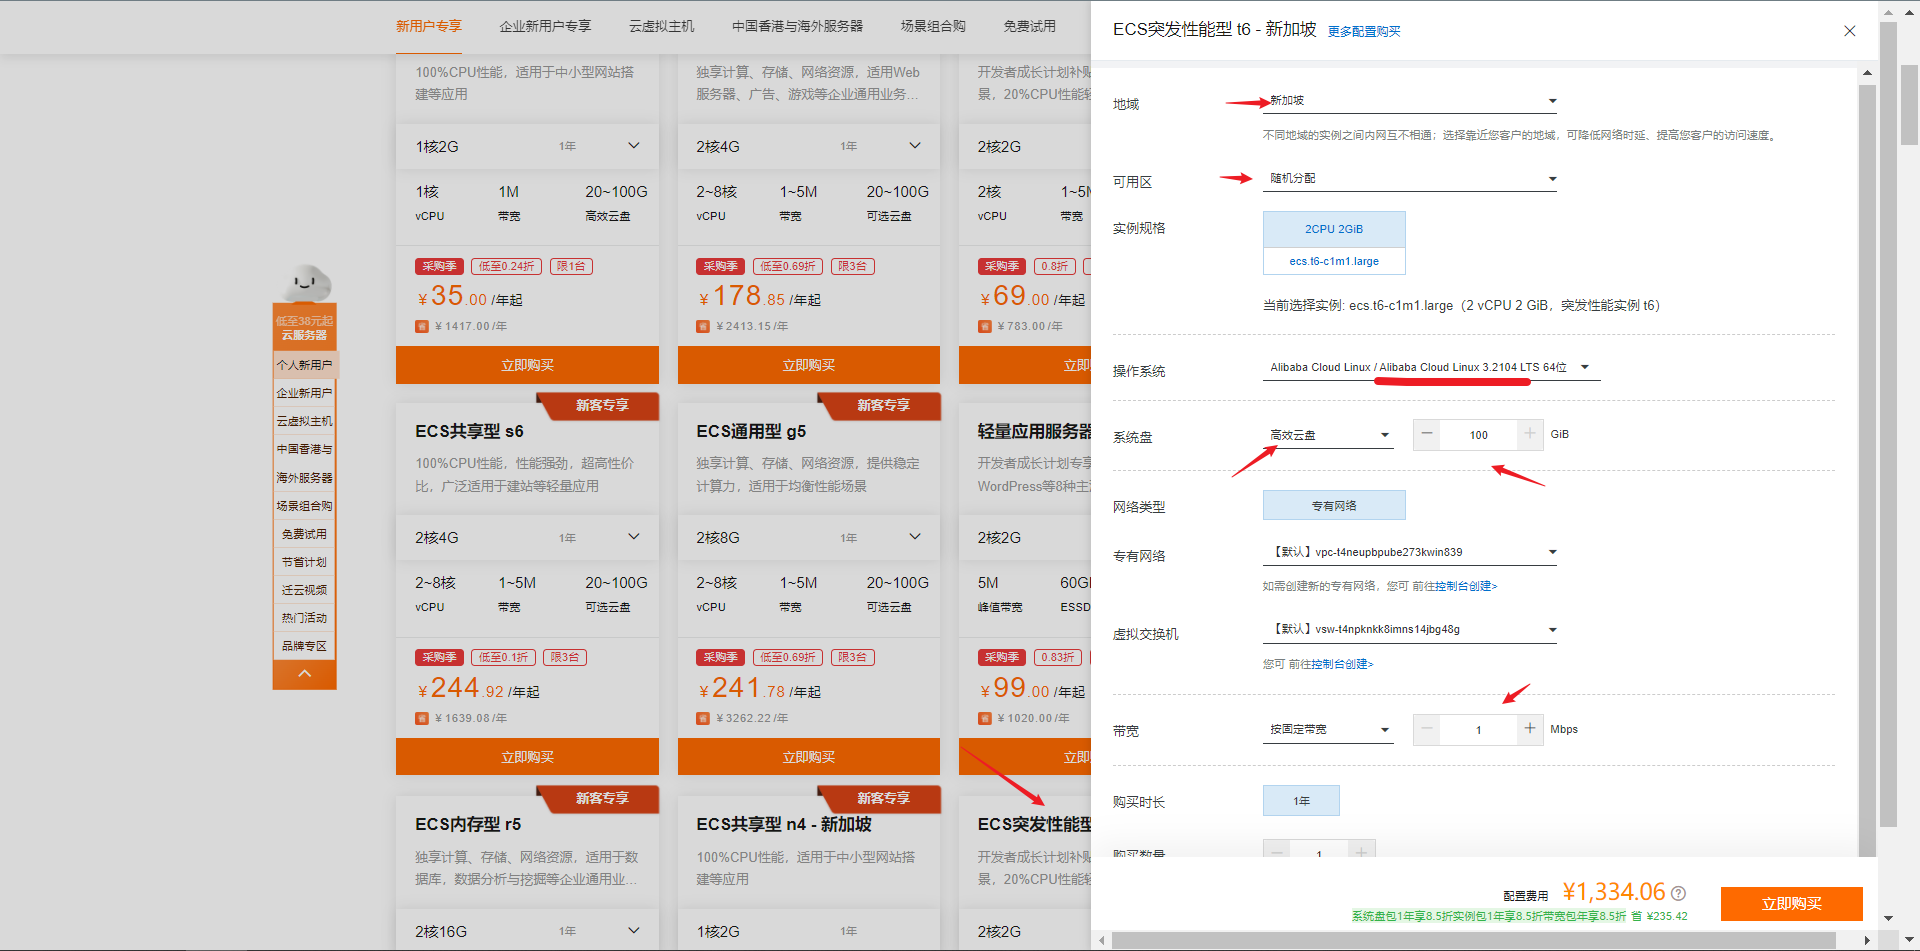Switch to the 新用户专享 tab
This screenshot has height=951, width=1920.
pos(428,26)
